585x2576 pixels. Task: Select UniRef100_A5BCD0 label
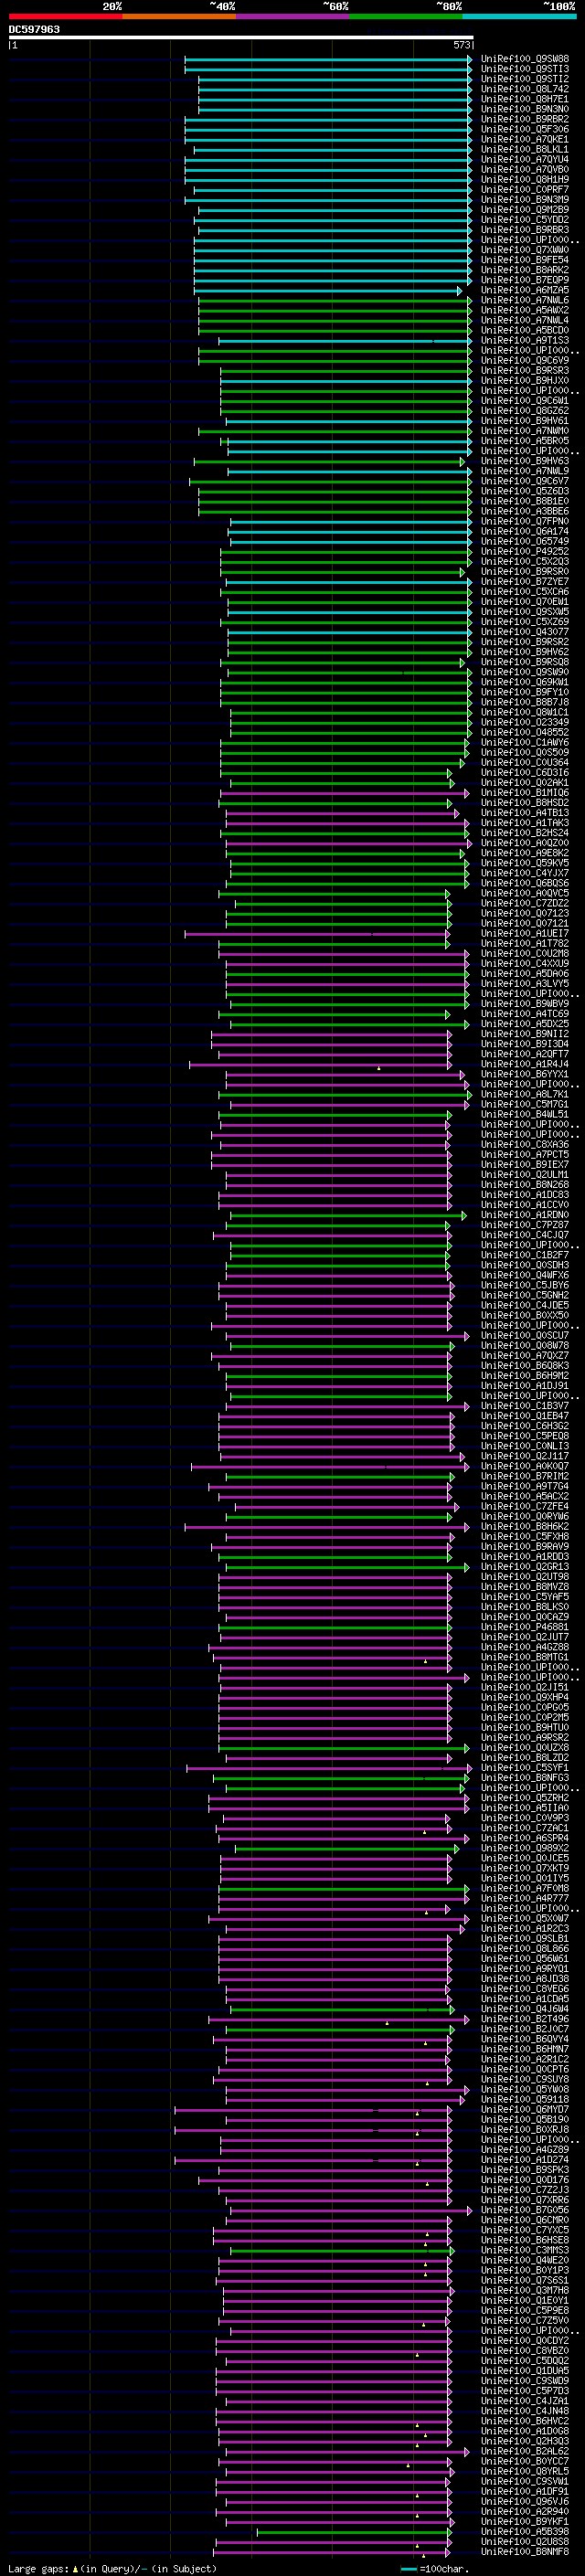tap(525, 330)
